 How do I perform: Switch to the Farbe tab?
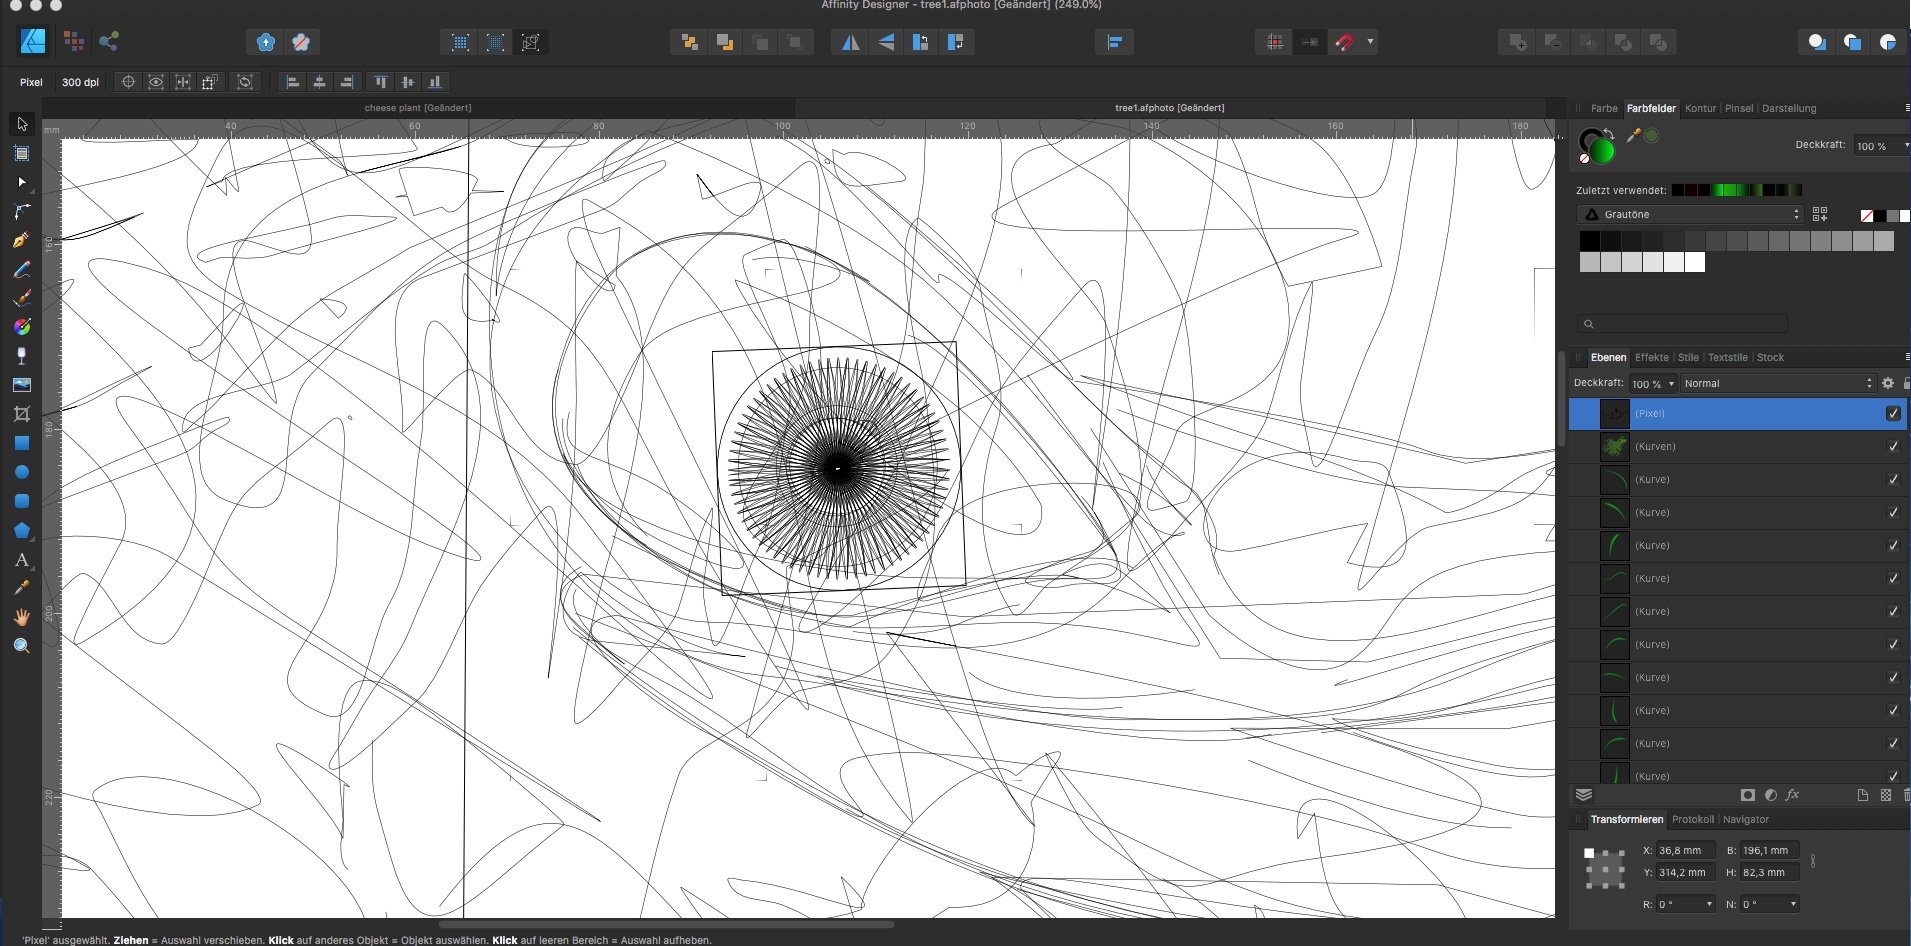(x=1604, y=108)
